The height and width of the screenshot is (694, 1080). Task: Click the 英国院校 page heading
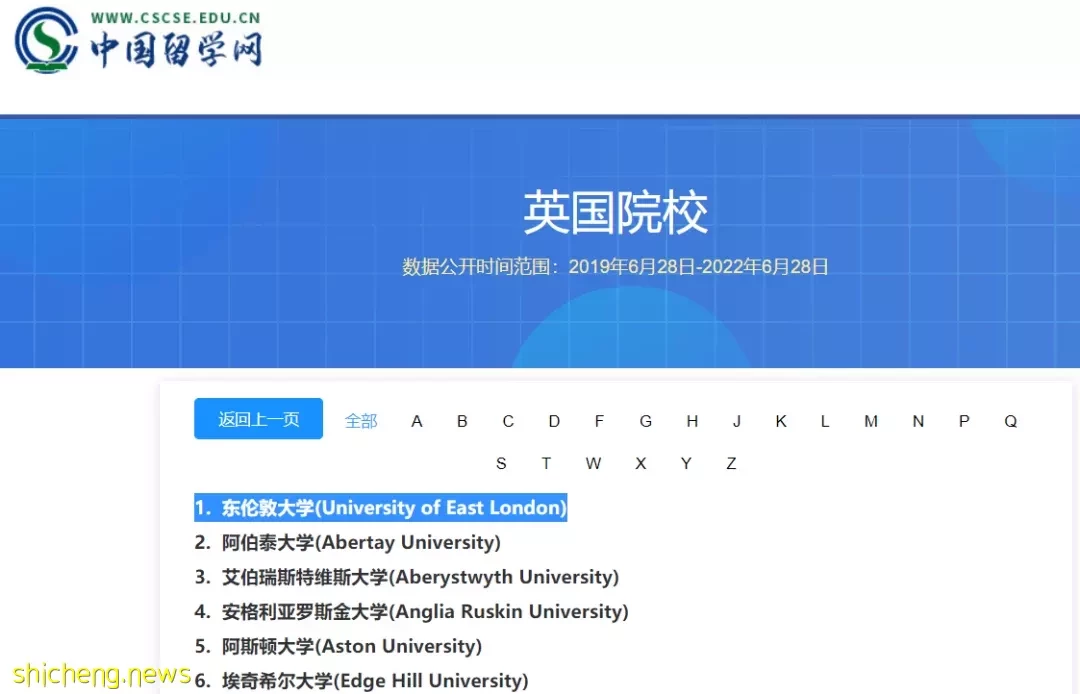point(615,213)
